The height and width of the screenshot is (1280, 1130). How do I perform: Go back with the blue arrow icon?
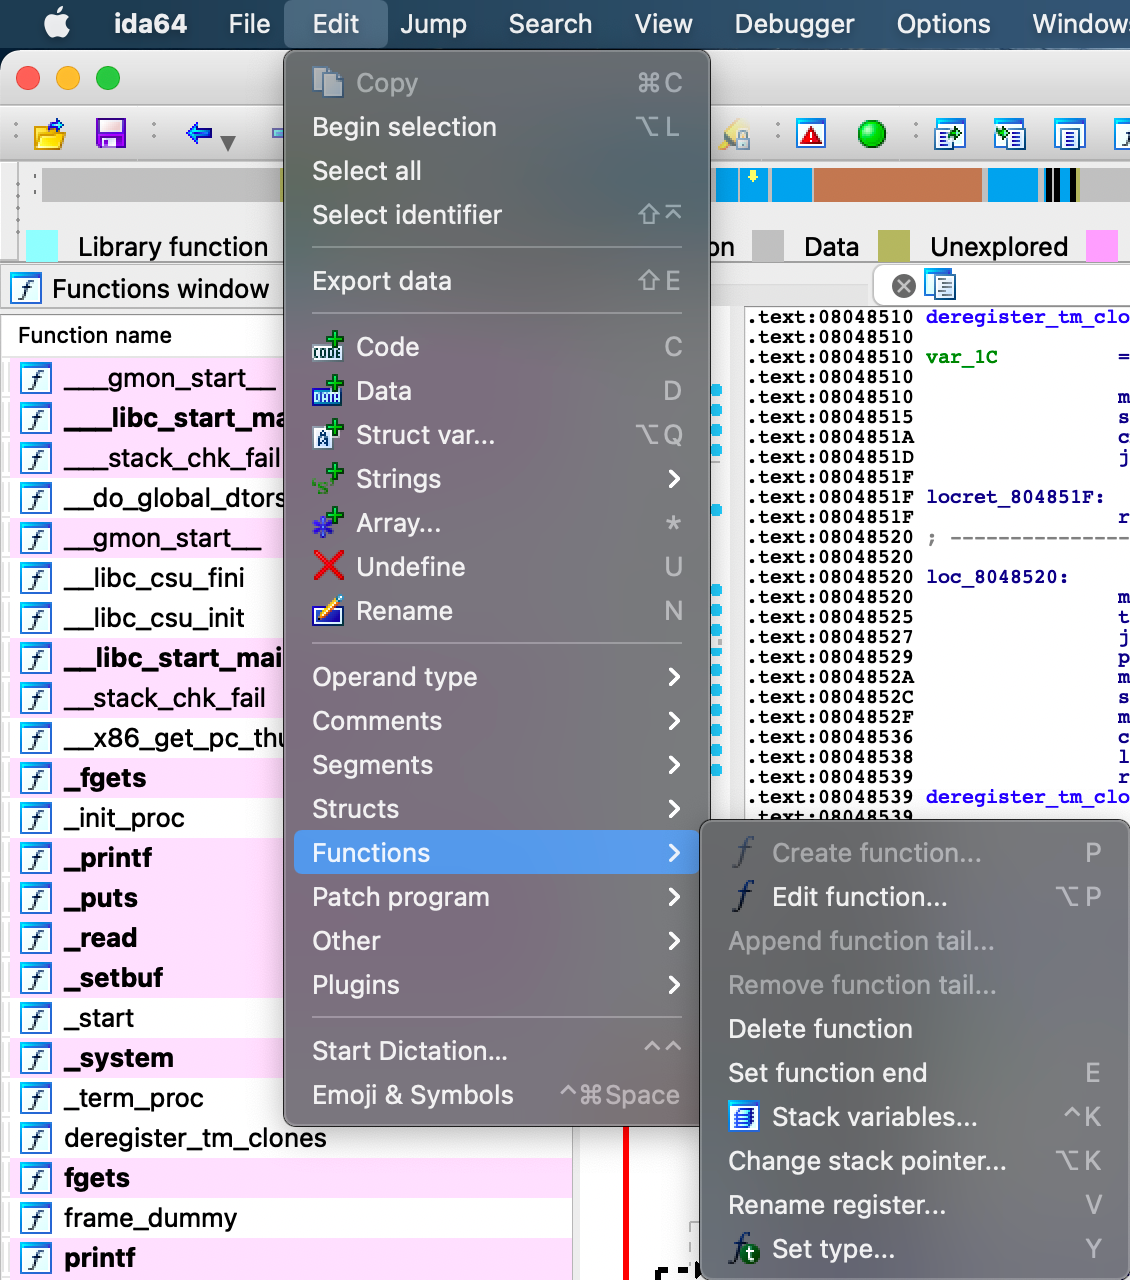point(199,132)
